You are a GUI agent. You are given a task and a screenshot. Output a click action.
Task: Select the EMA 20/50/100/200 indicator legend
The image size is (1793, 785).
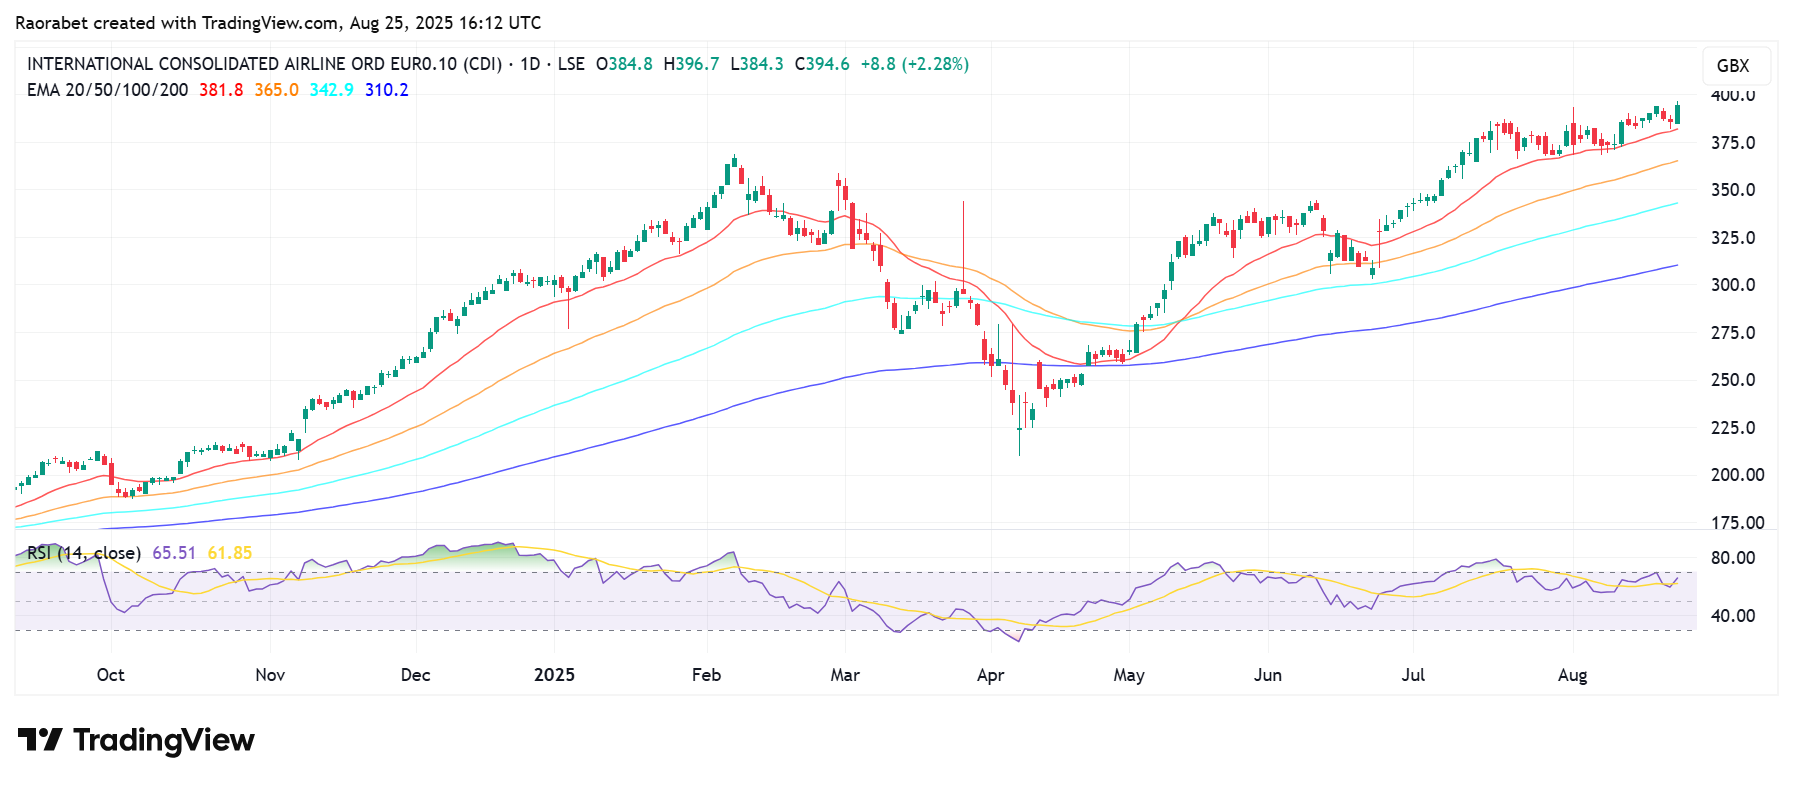click(x=107, y=90)
